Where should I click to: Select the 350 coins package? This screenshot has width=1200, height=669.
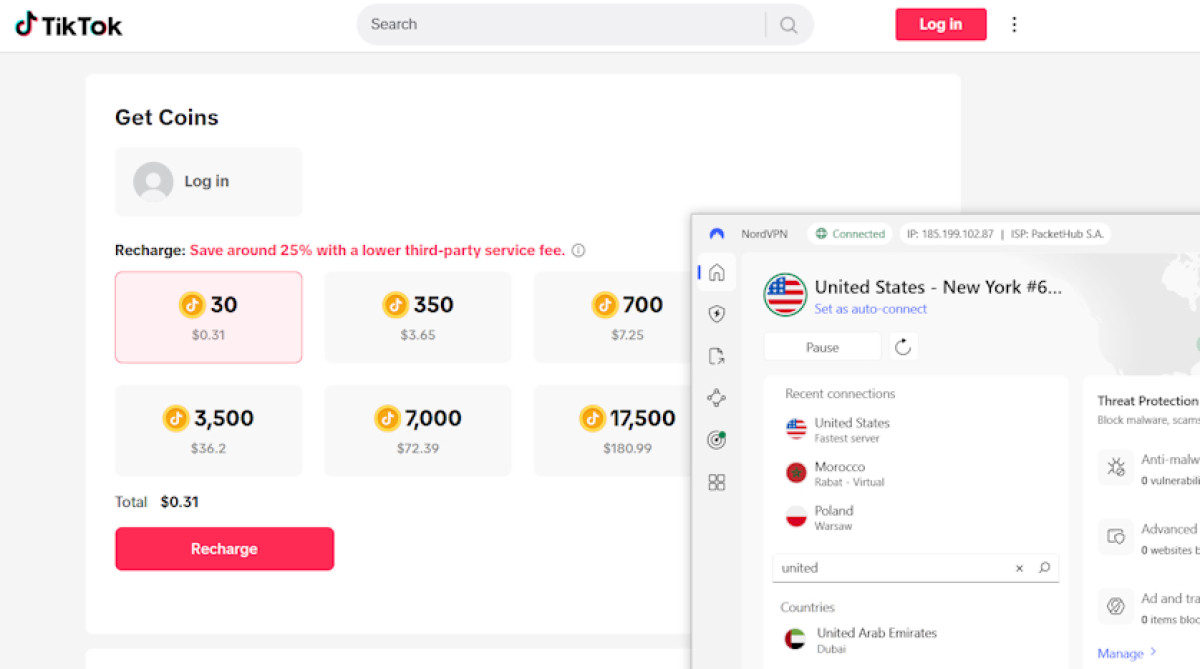click(418, 317)
